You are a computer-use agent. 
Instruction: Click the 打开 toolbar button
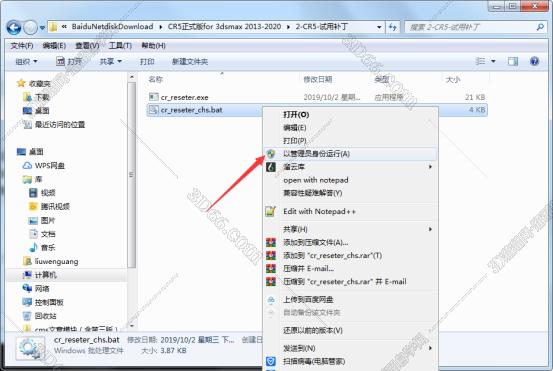tap(69, 62)
